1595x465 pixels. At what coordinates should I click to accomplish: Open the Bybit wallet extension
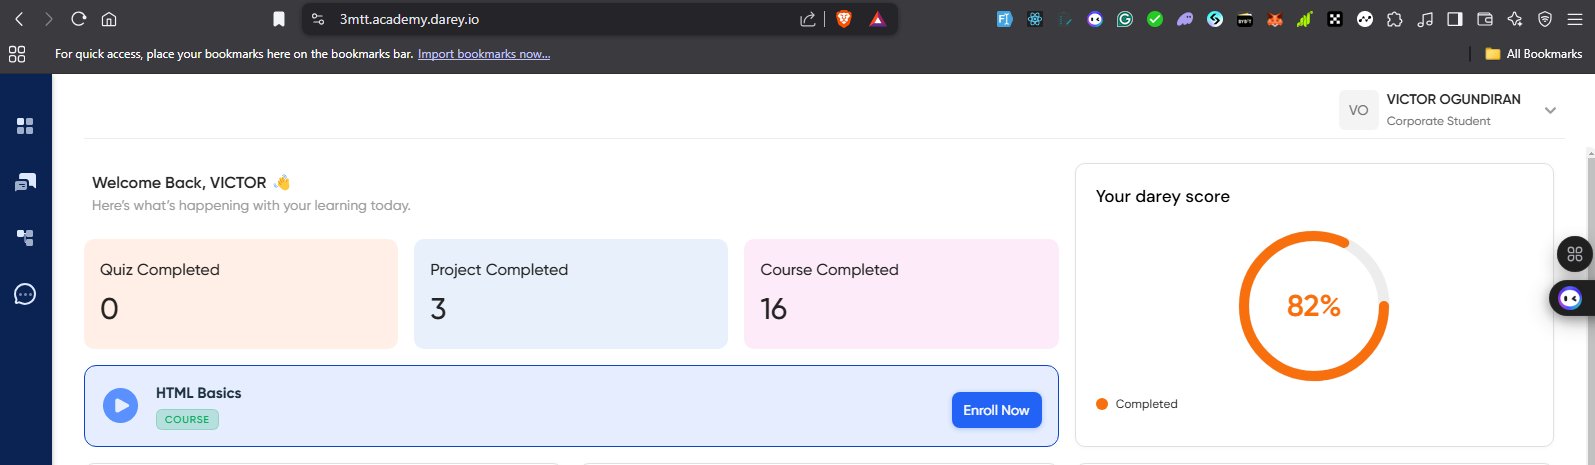(x=1245, y=19)
